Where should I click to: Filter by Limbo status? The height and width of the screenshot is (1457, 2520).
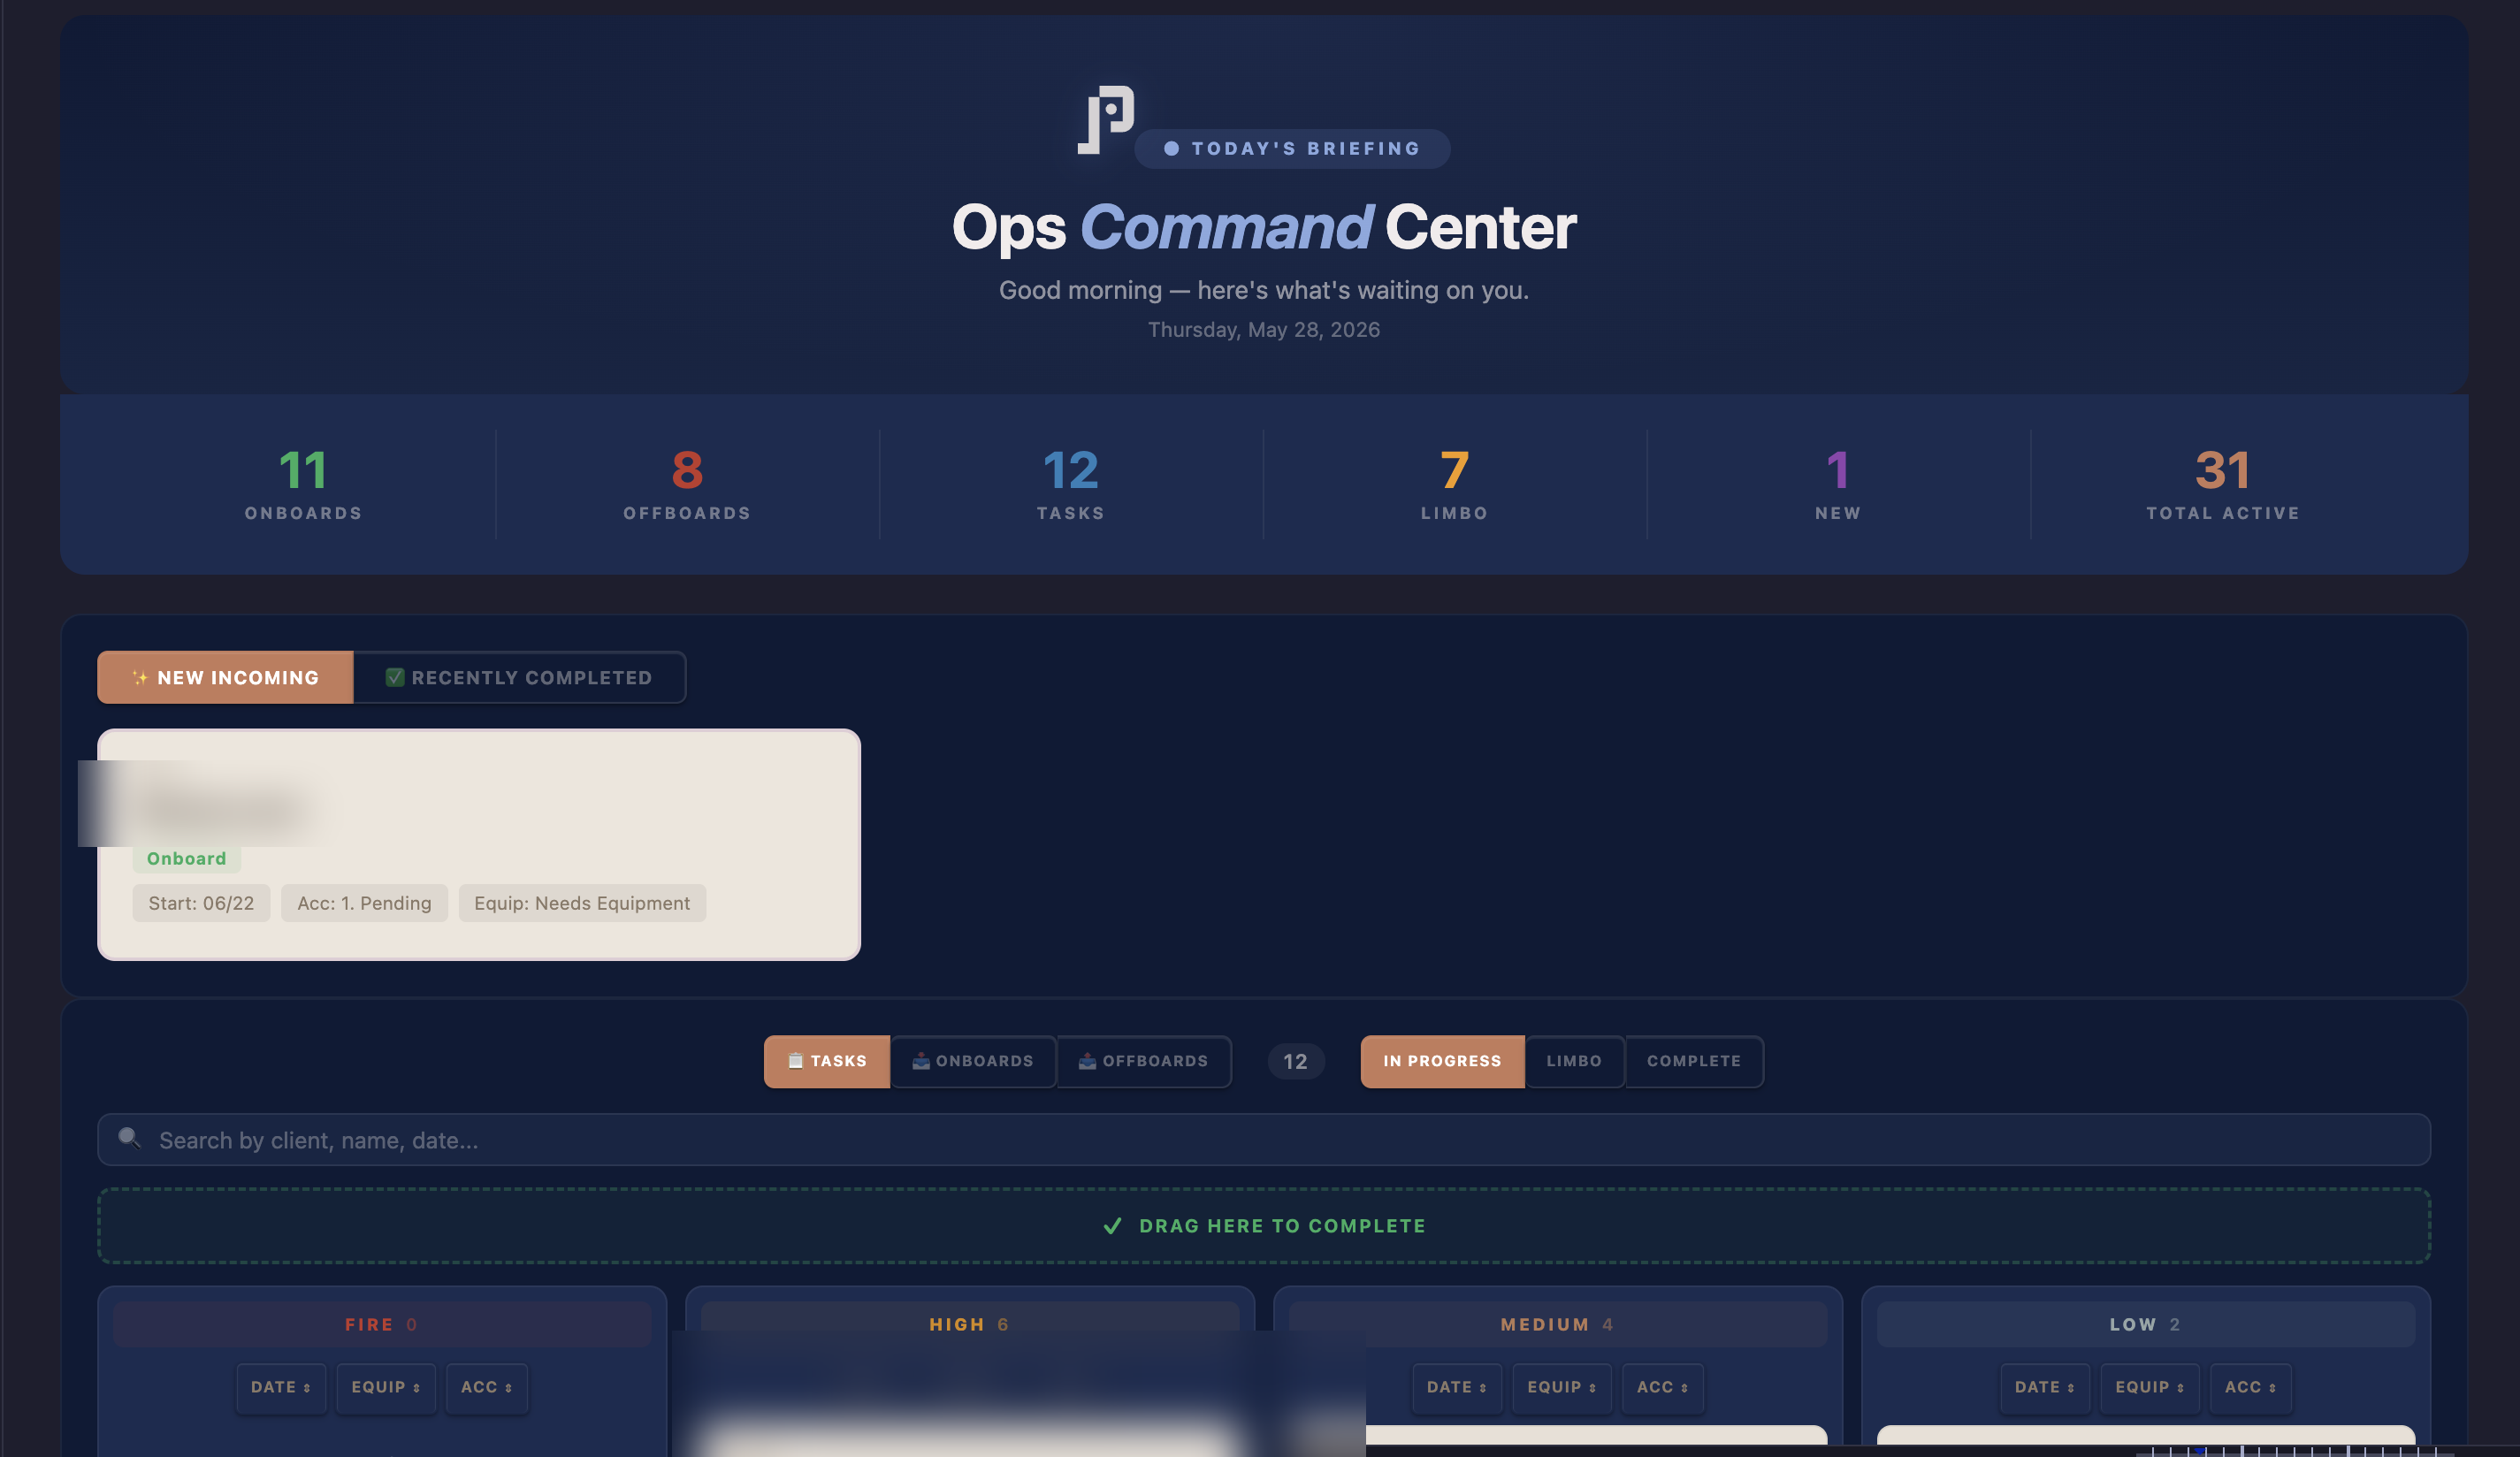tap(1574, 1061)
